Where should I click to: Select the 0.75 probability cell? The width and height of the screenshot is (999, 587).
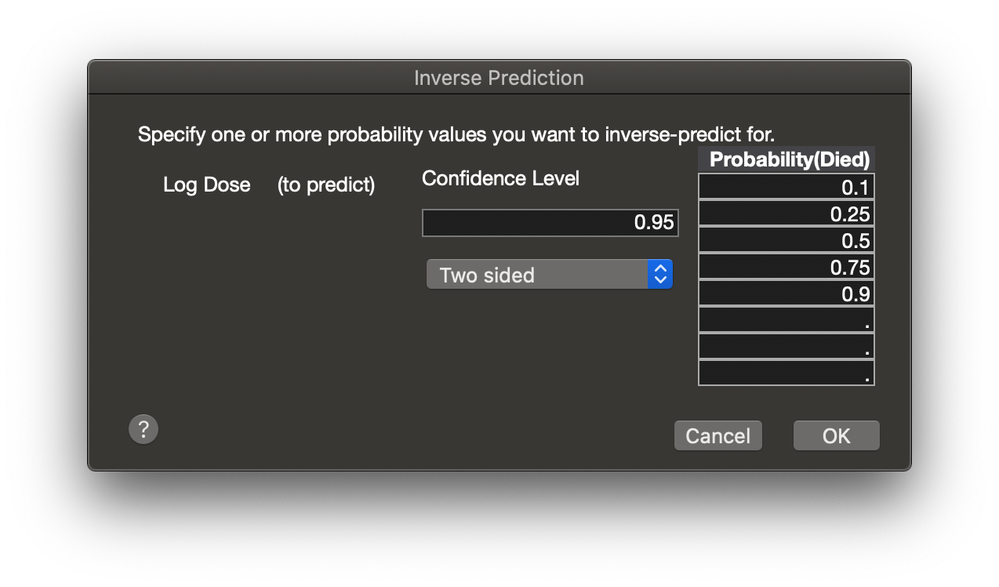(786, 267)
